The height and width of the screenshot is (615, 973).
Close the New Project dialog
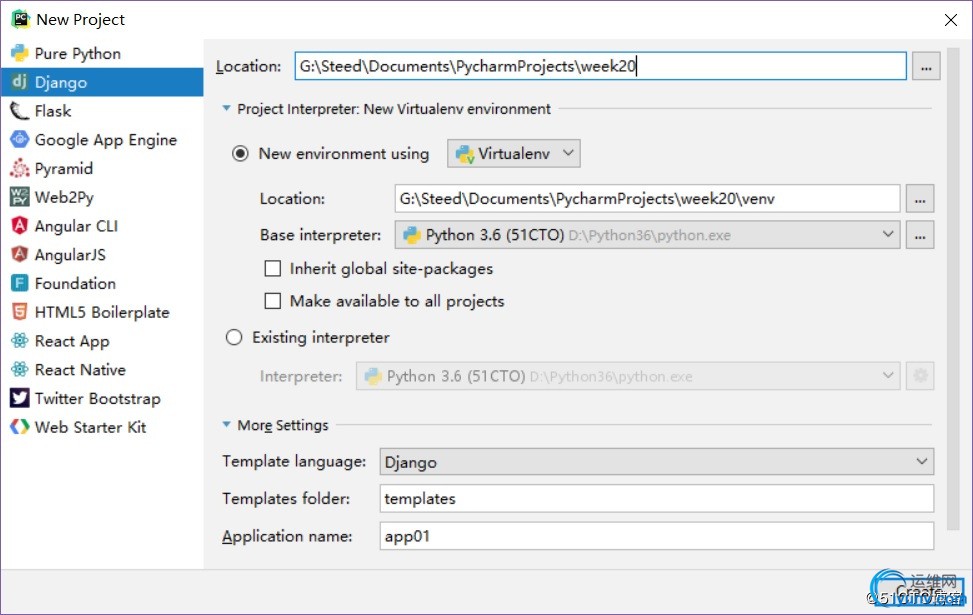pos(951,20)
